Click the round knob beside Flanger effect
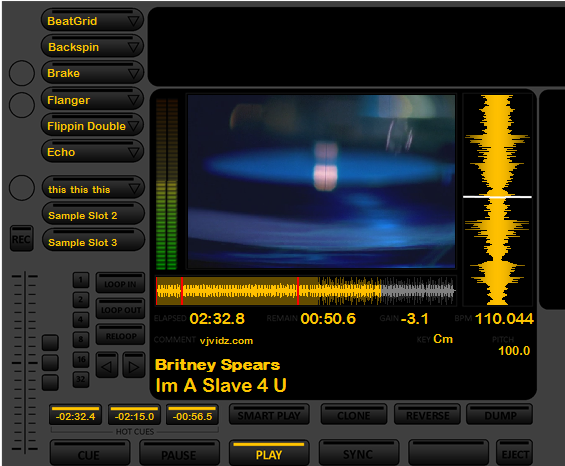 point(22,105)
